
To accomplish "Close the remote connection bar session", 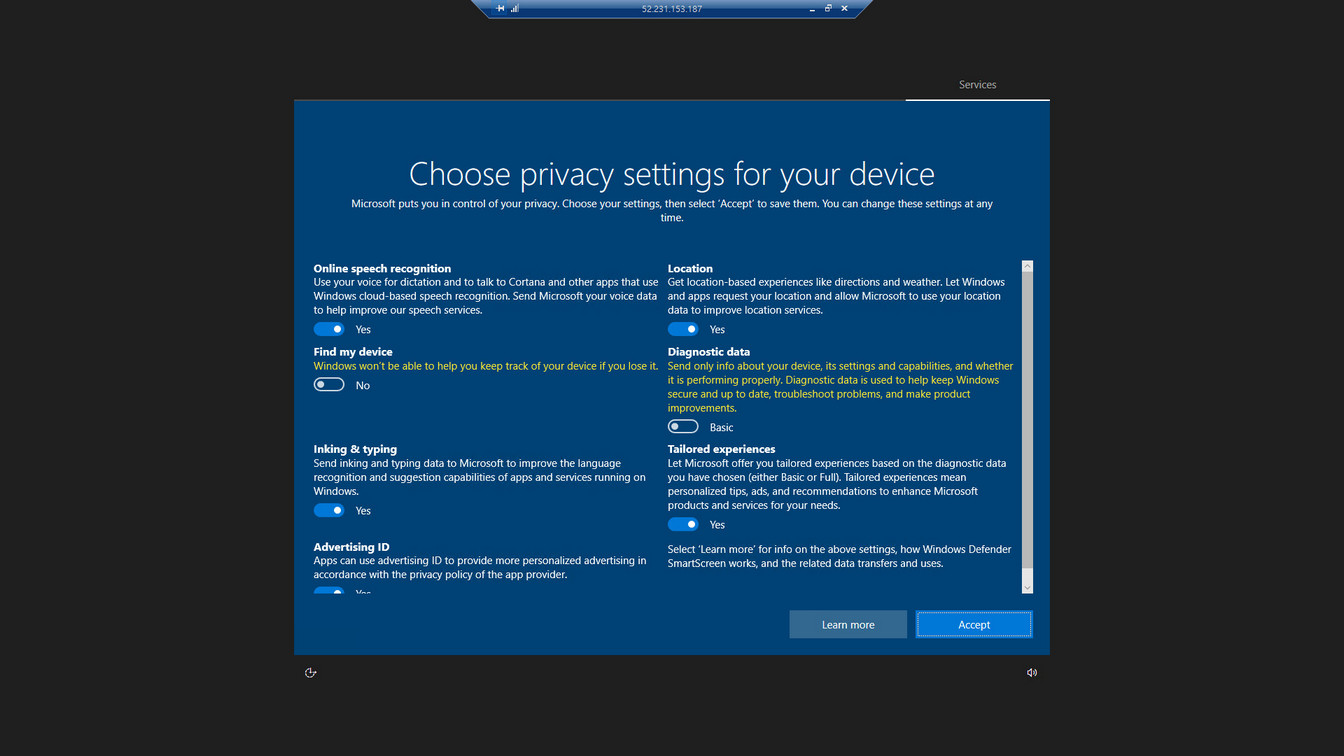I will [844, 8].
